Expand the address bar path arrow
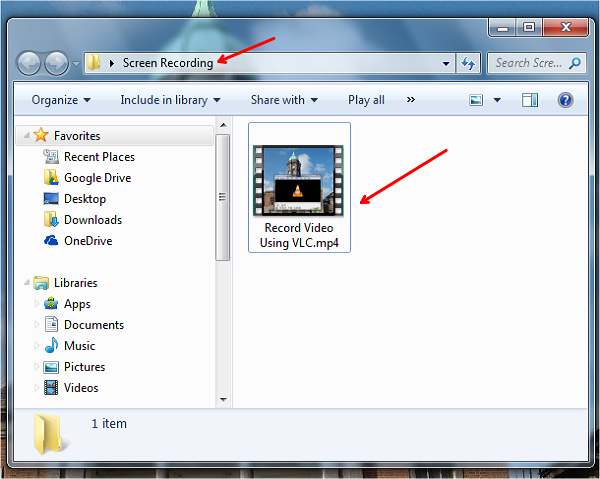 coord(112,63)
